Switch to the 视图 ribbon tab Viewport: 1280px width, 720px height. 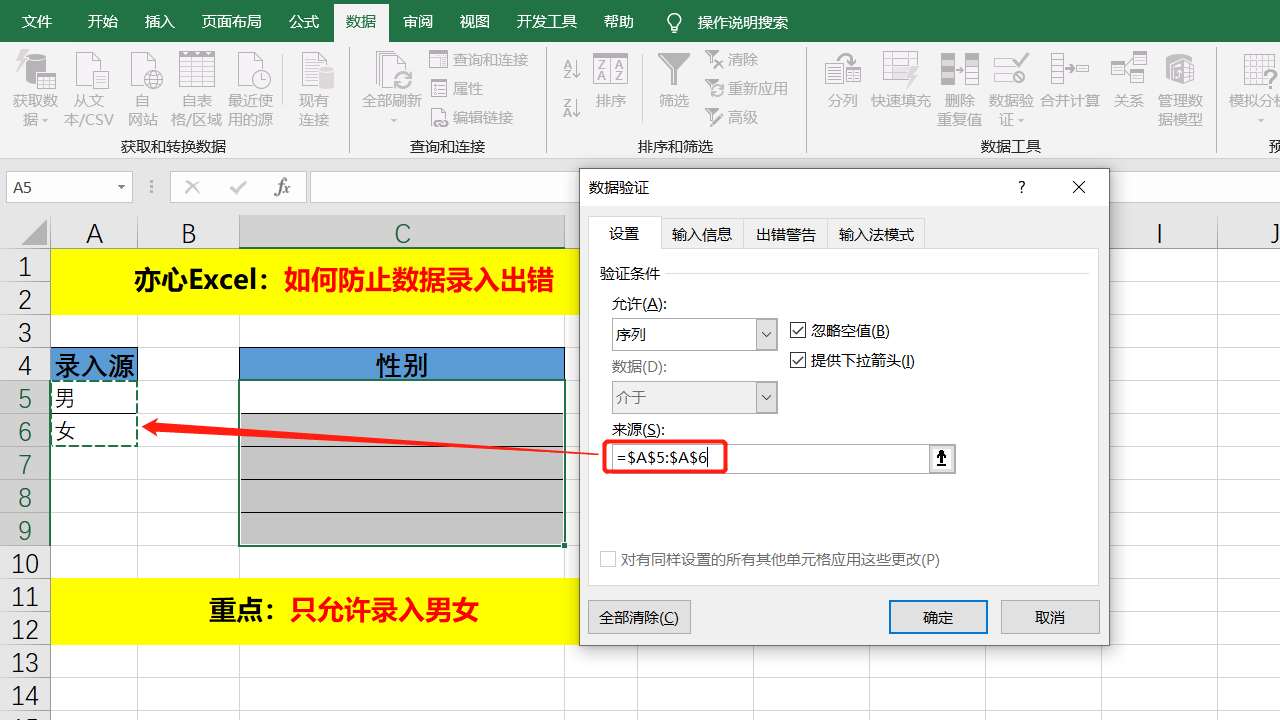474,22
